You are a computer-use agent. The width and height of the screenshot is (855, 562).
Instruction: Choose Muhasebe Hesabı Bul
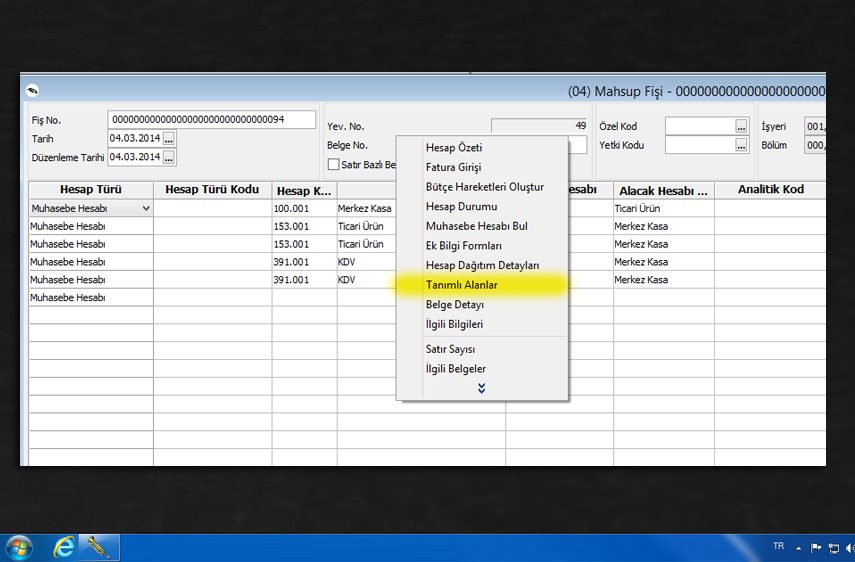[x=477, y=226]
